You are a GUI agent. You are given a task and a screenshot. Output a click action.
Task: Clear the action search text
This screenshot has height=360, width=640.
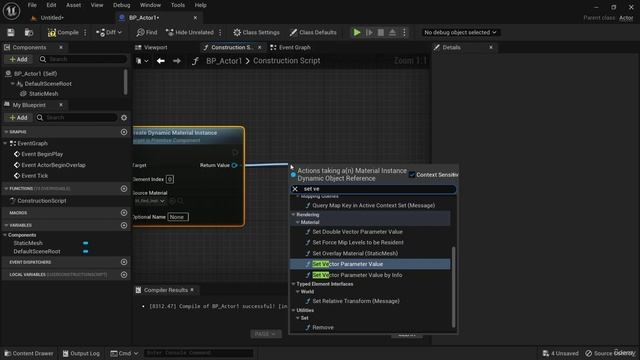[x=295, y=189]
